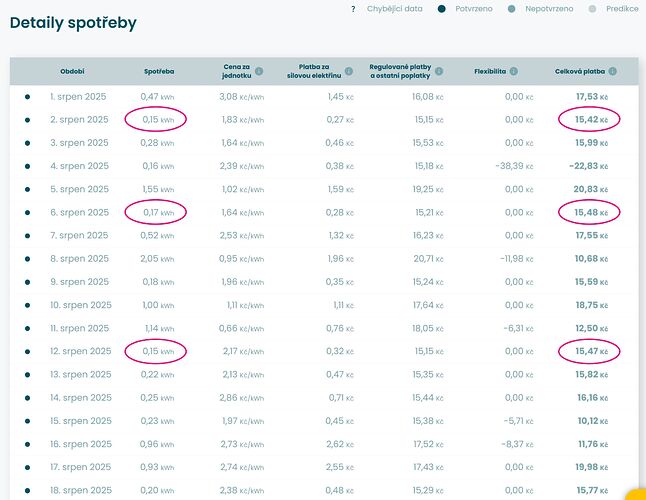Click the status dot for 1. srpen 2025
646x500 pixels.
point(28,97)
